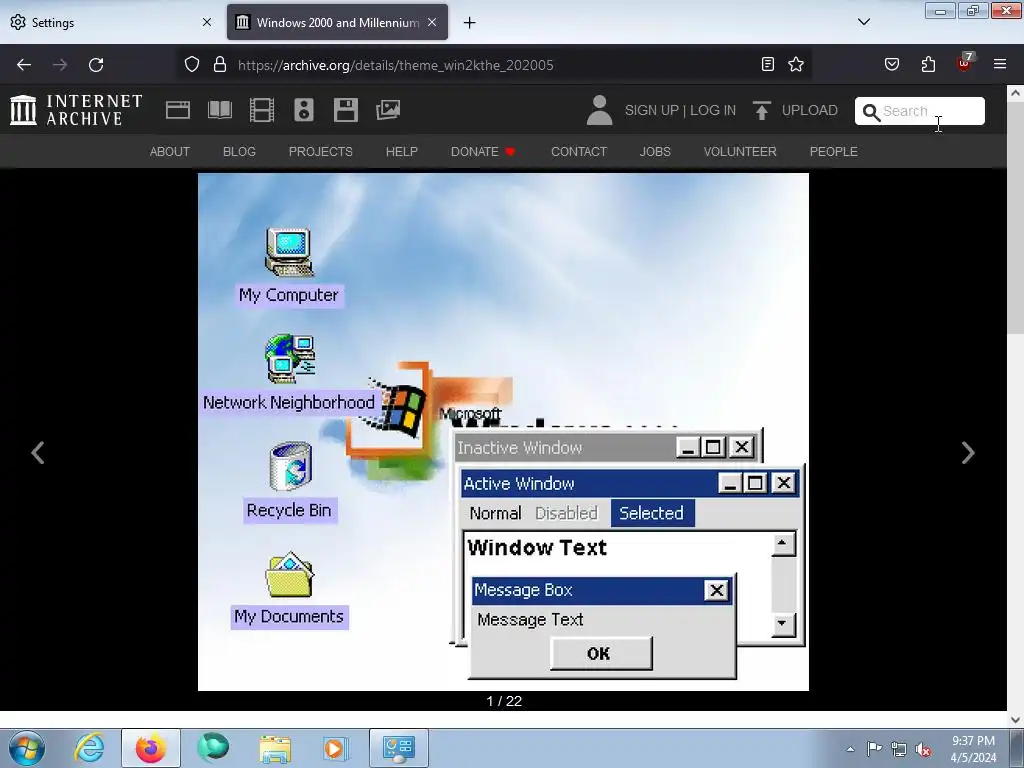Screen dimensions: 1024x768
Task: Open the HELP menu item
Action: (402, 152)
